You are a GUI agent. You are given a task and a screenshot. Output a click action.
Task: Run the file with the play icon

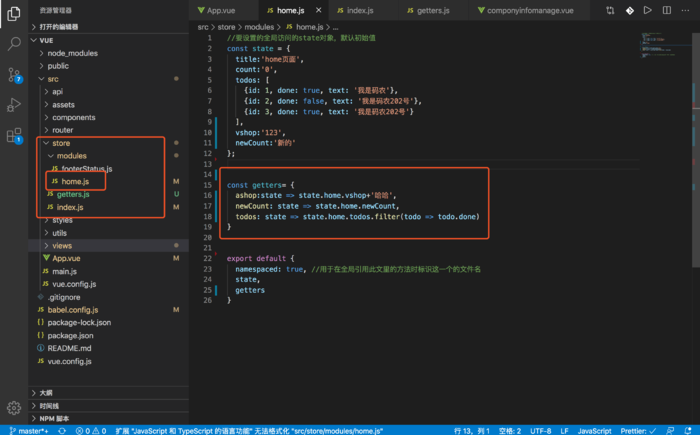pyautogui.click(x=647, y=10)
